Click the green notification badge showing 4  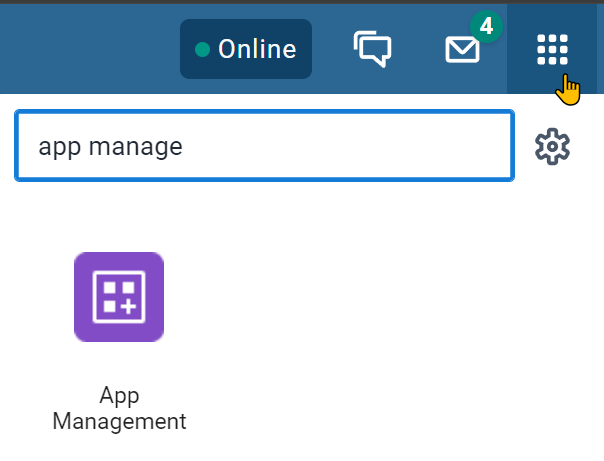[x=486, y=27]
